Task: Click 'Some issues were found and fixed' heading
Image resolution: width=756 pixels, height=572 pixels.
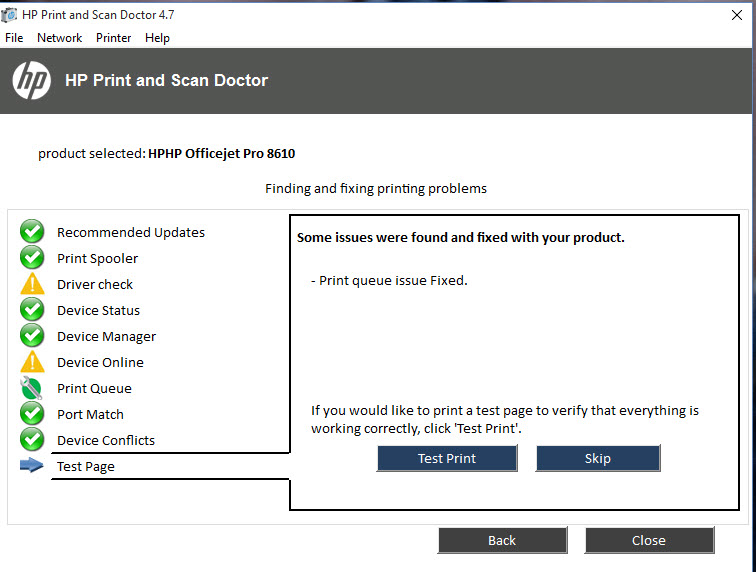Action: (x=460, y=238)
